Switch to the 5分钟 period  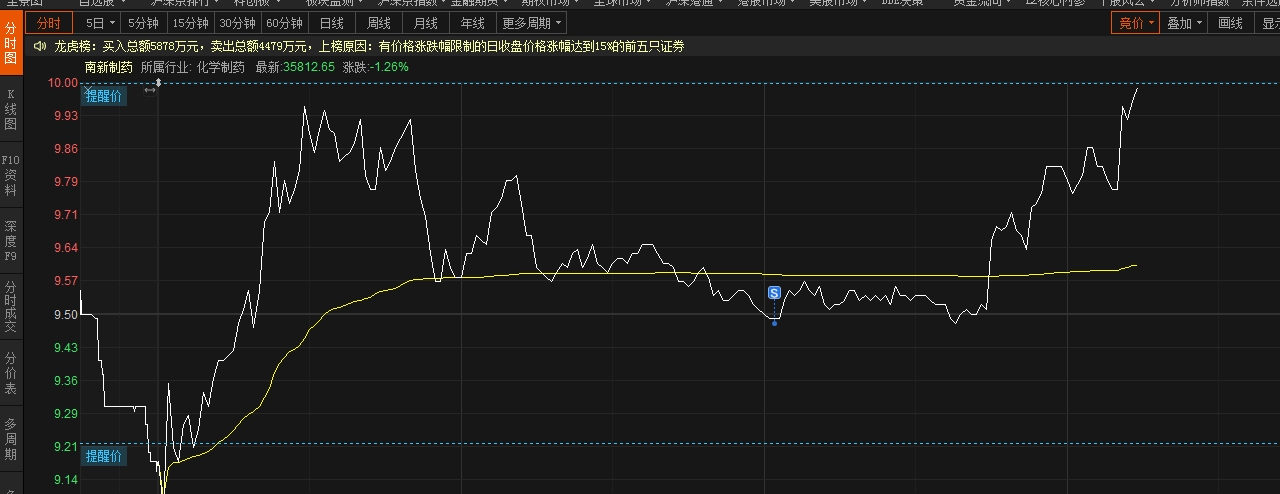(x=143, y=22)
